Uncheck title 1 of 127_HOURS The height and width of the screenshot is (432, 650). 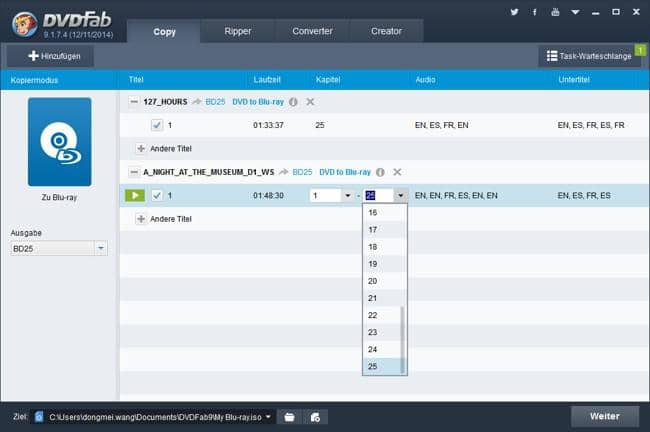point(157,125)
